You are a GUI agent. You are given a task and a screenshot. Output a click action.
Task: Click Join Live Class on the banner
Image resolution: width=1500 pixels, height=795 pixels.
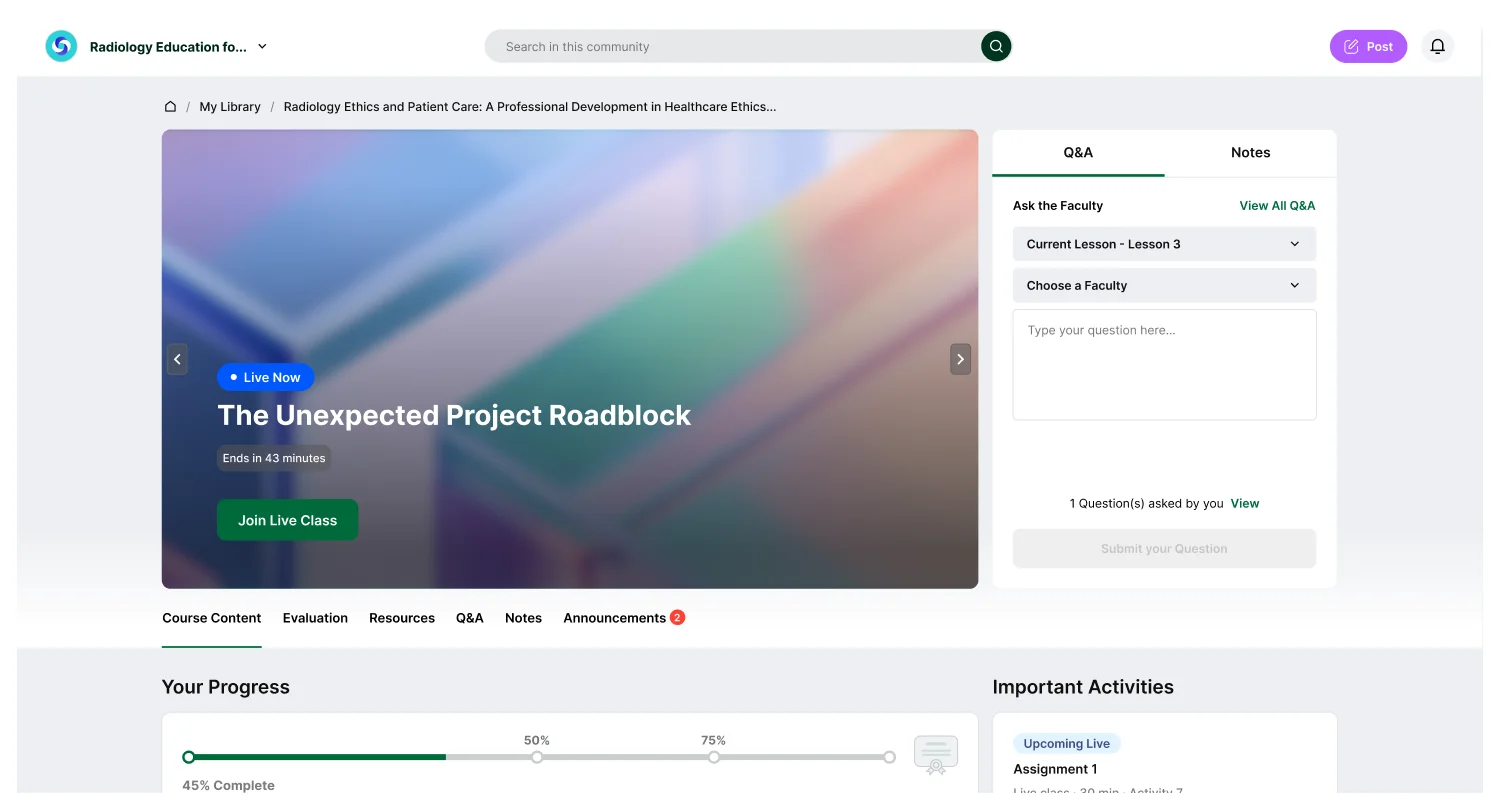pos(287,519)
